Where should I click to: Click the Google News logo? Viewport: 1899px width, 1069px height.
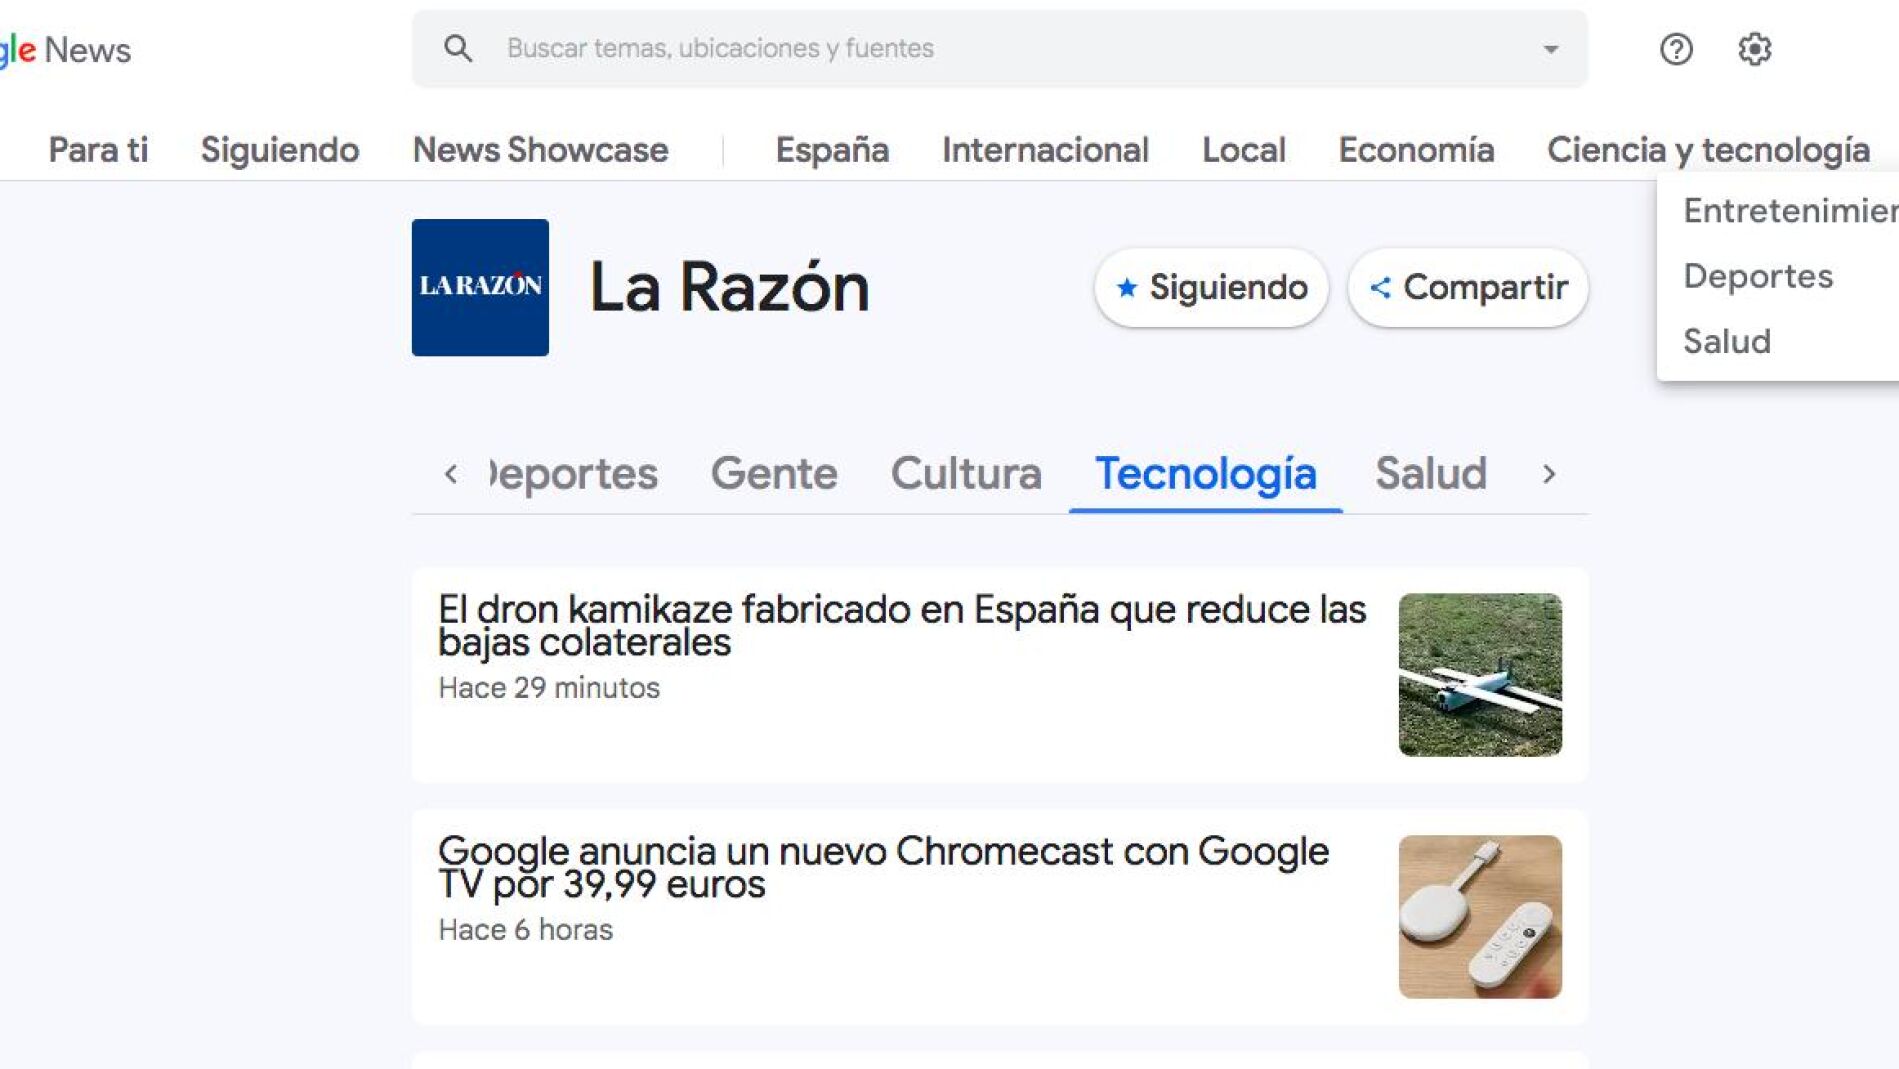[x=65, y=49]
